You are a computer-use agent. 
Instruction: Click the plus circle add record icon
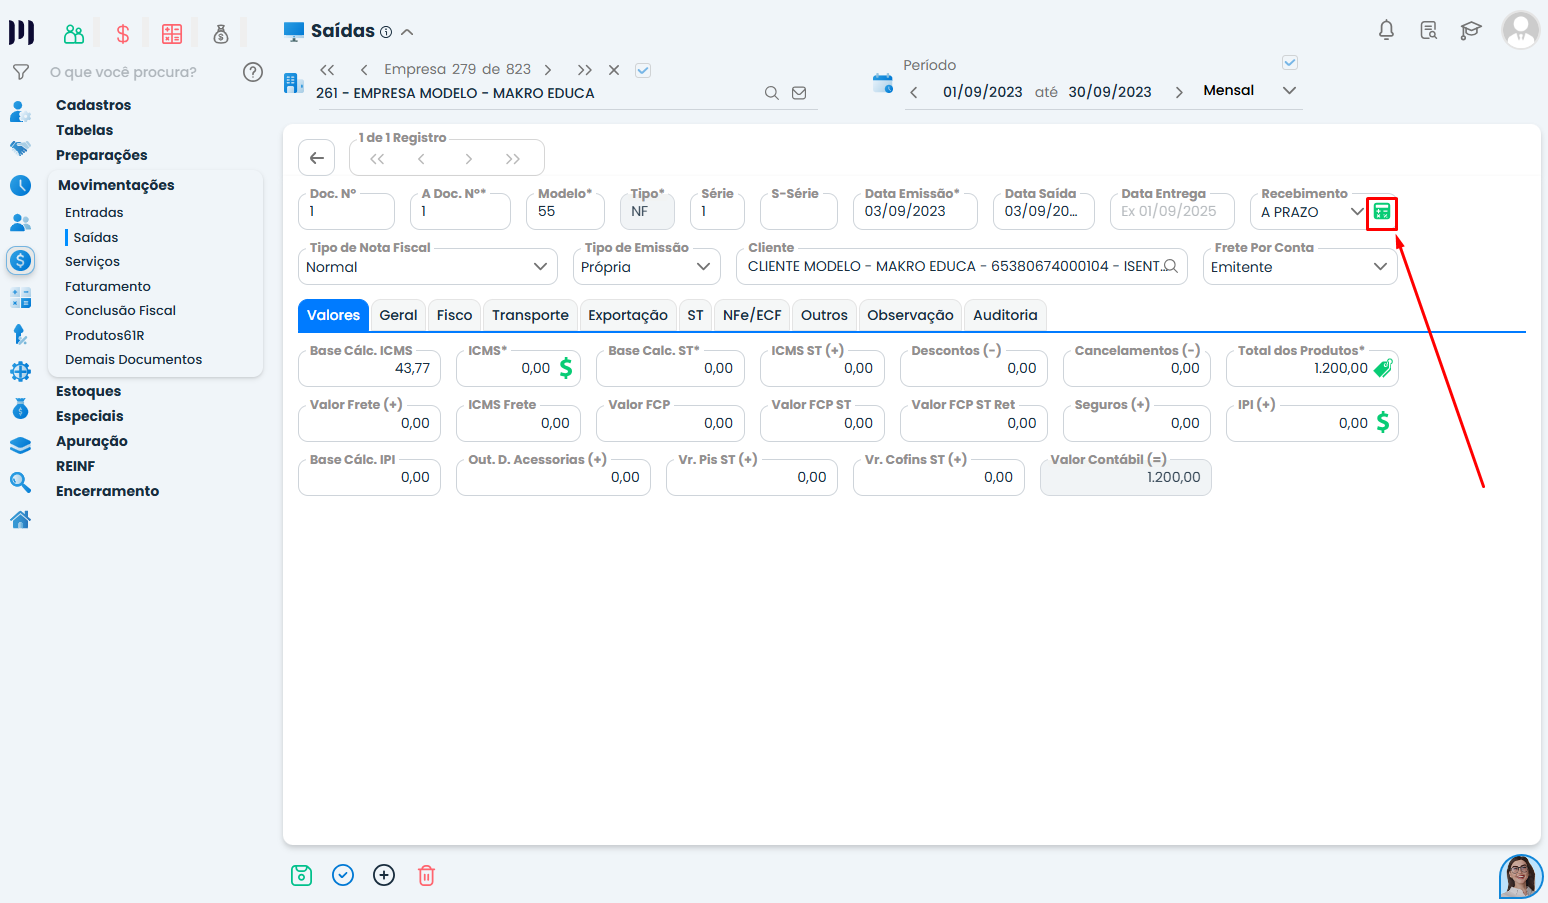(384, 876)
